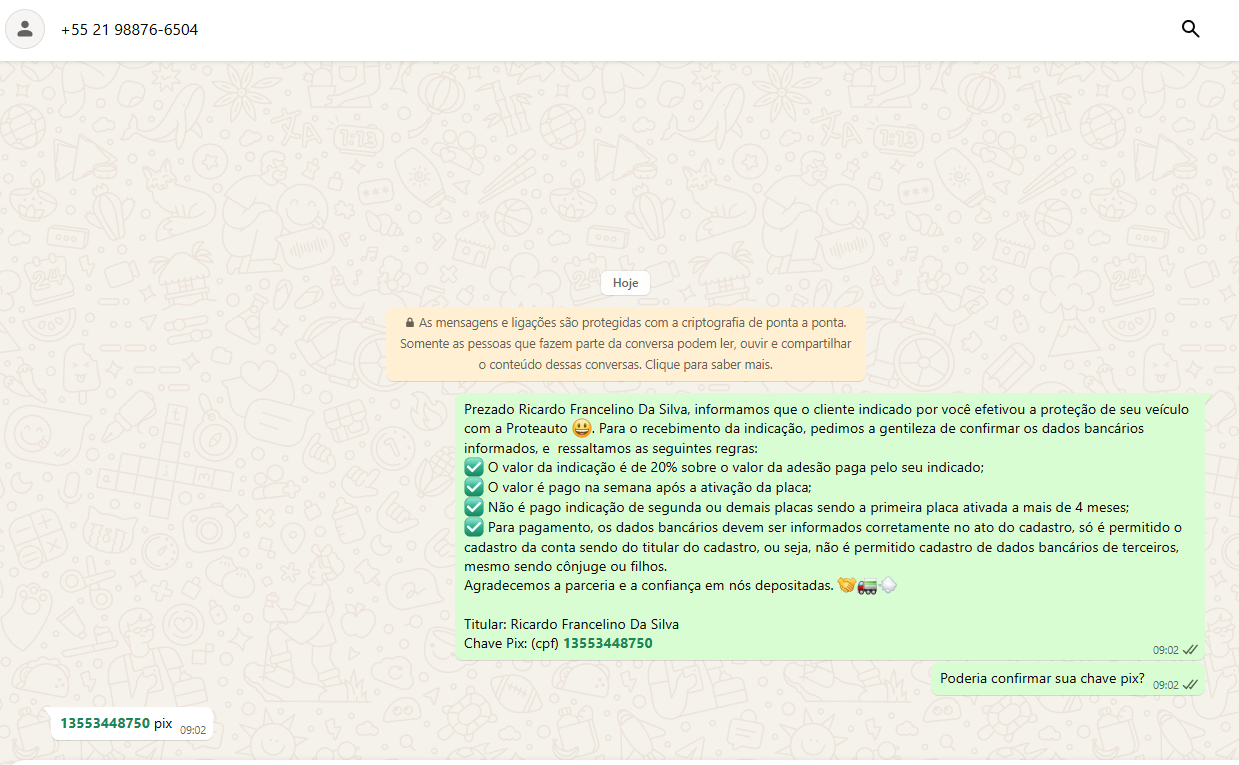Click the 13553448750 number in received message
Screen dimensions: 1239x765
pos(105,723)
